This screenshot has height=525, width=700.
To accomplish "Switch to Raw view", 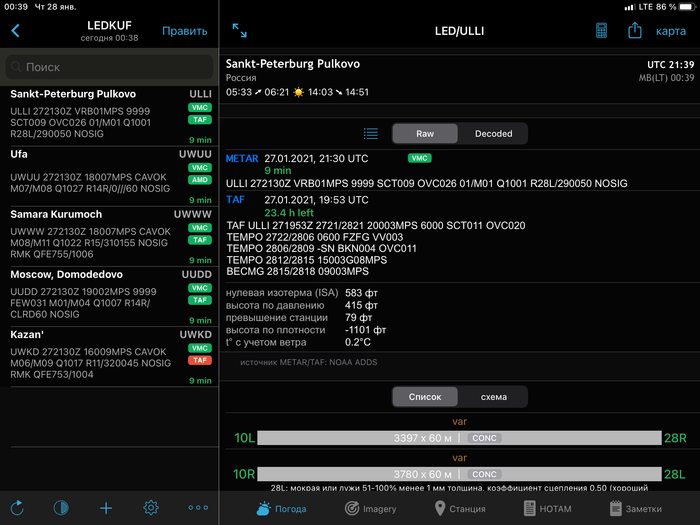I will 425,133.
